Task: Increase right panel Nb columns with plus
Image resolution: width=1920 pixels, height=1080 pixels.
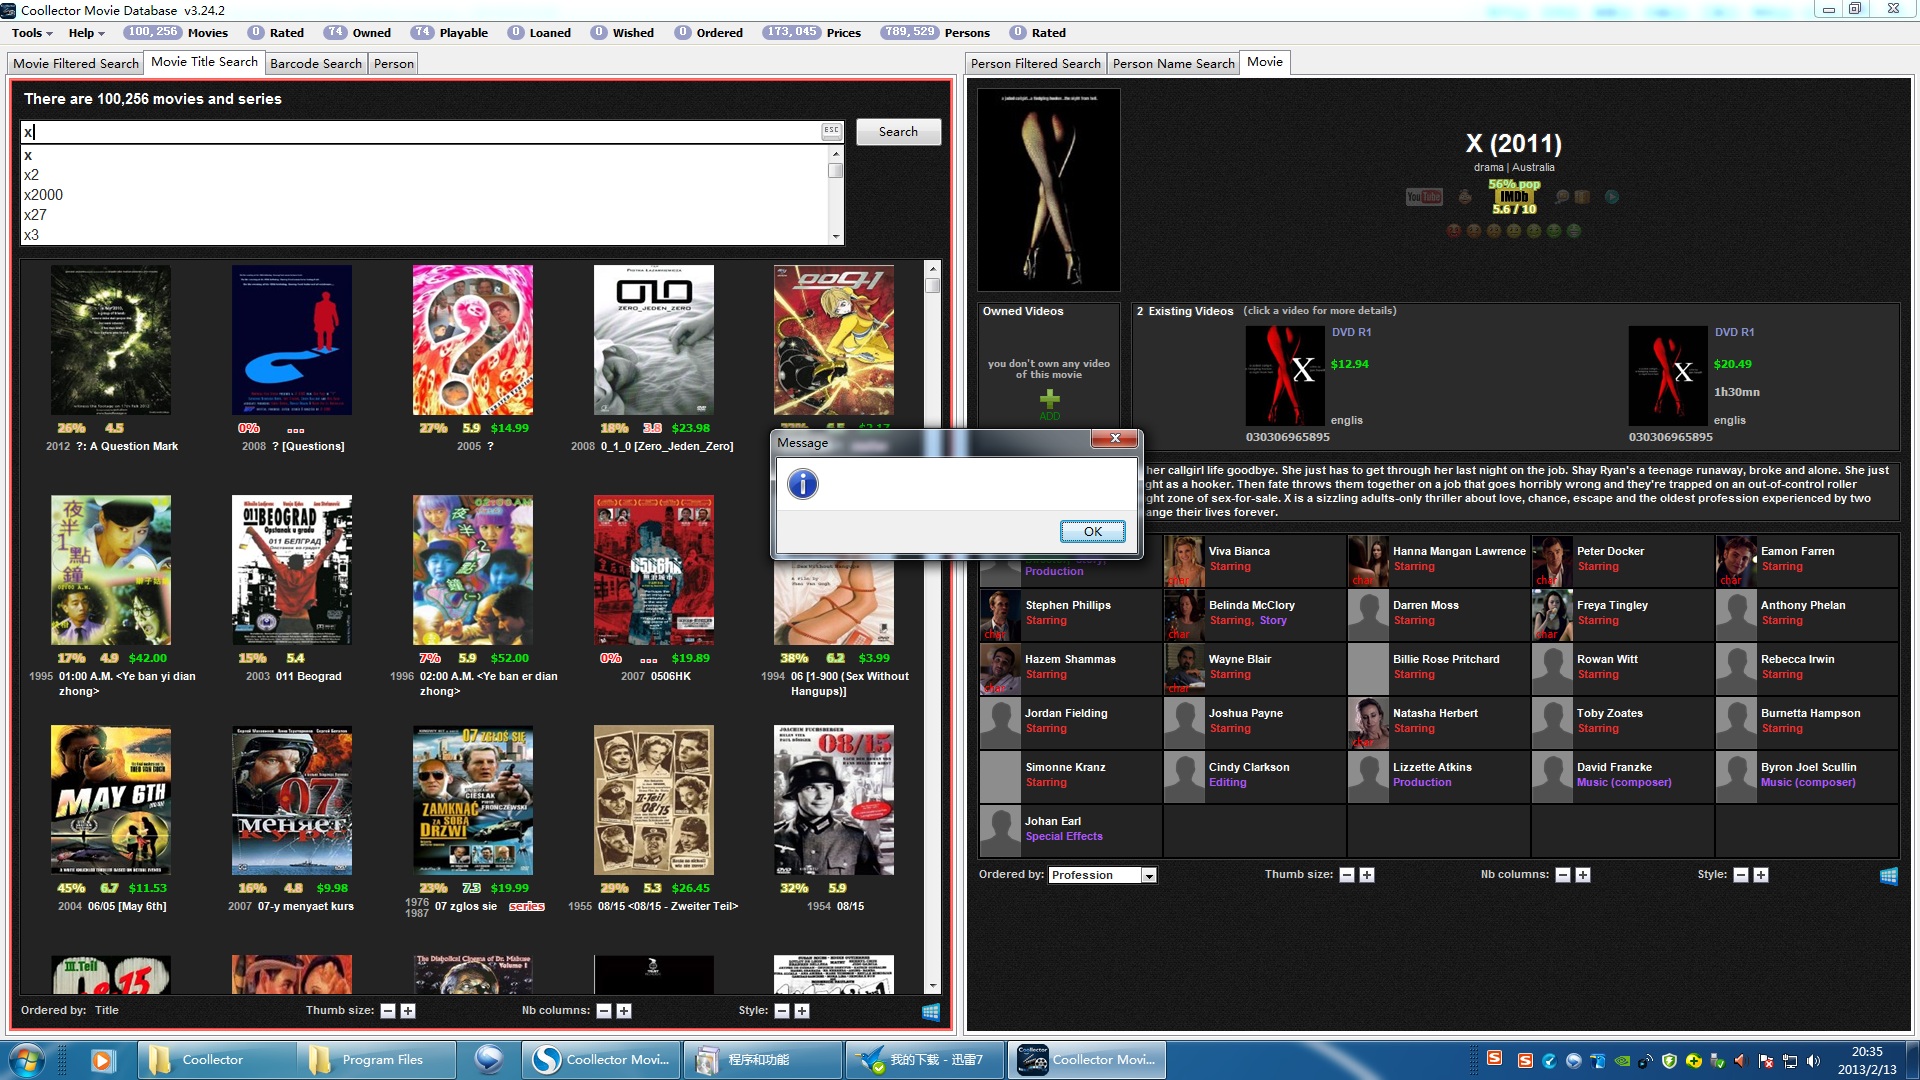Action: point(1583,875)
